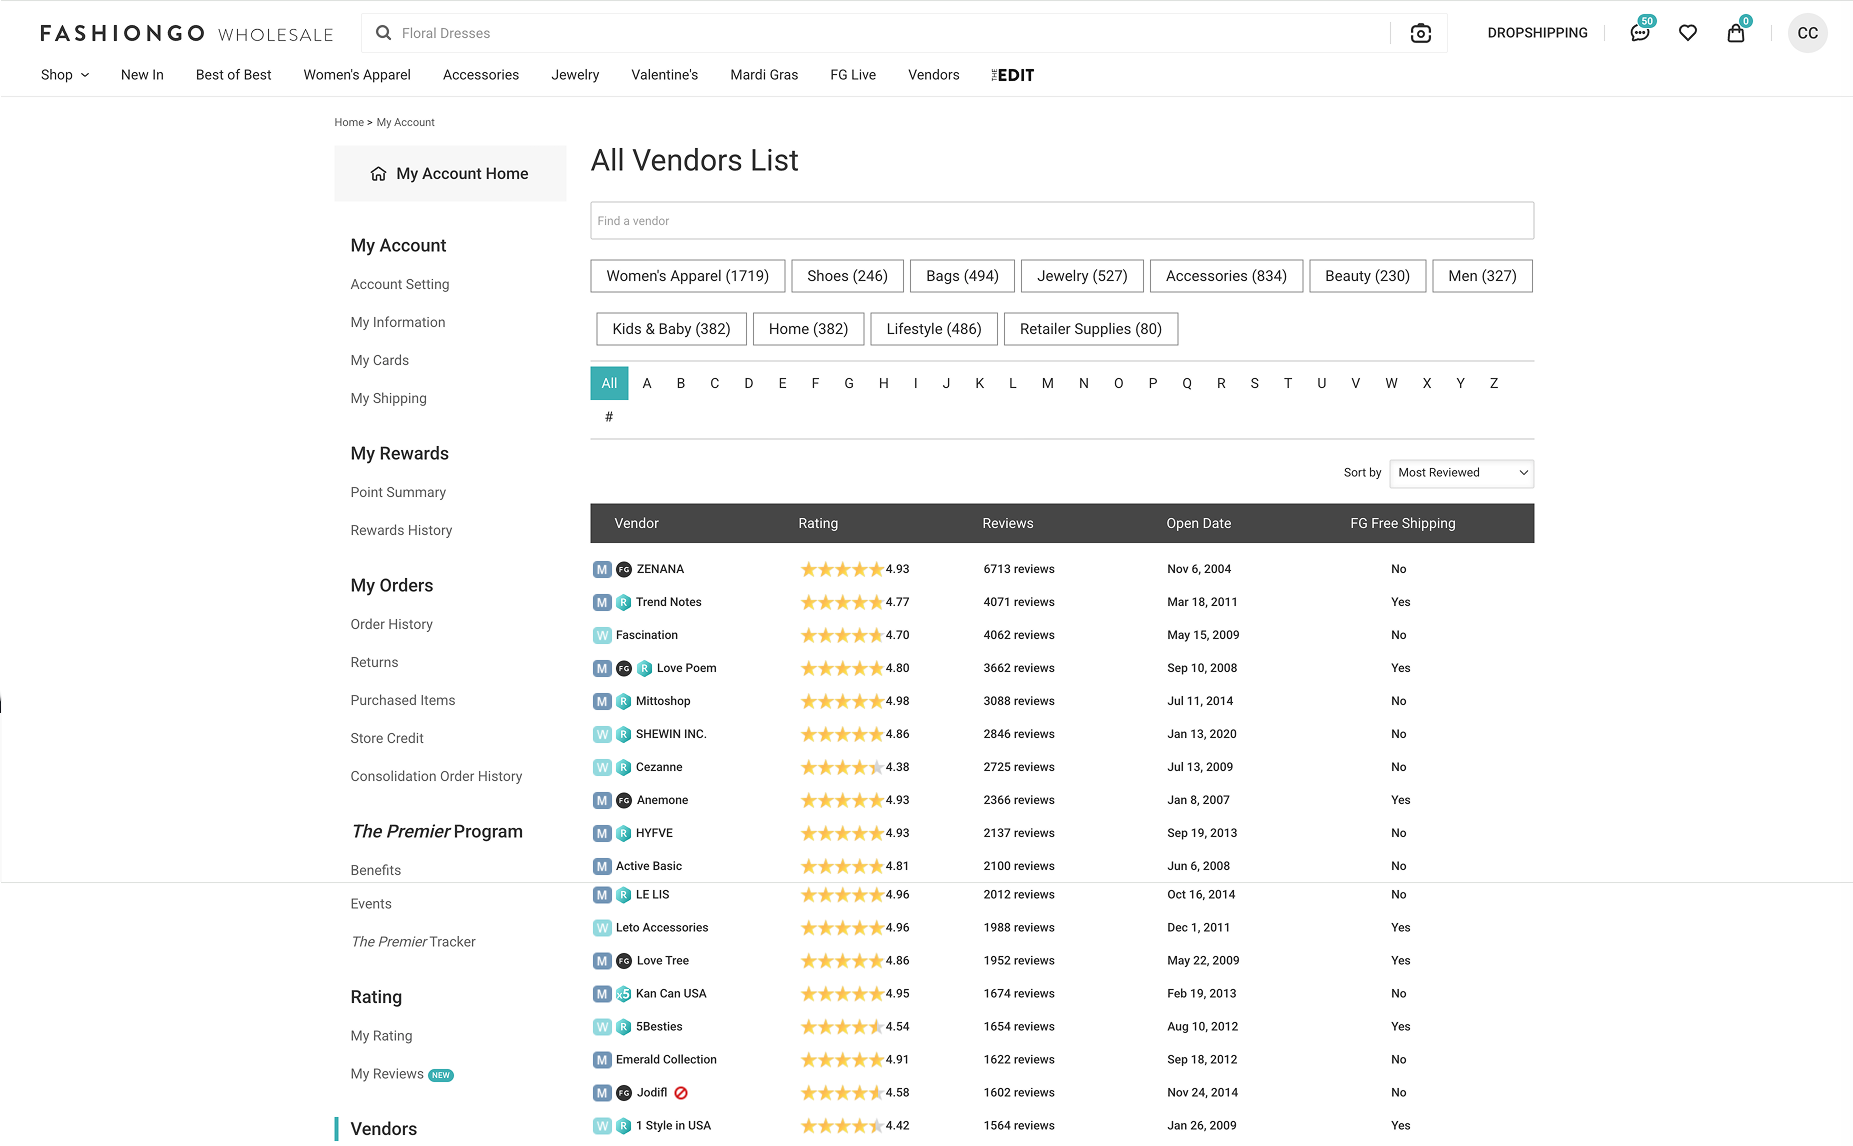Expand the Shop menu dropdown

[x=65, y=75]
